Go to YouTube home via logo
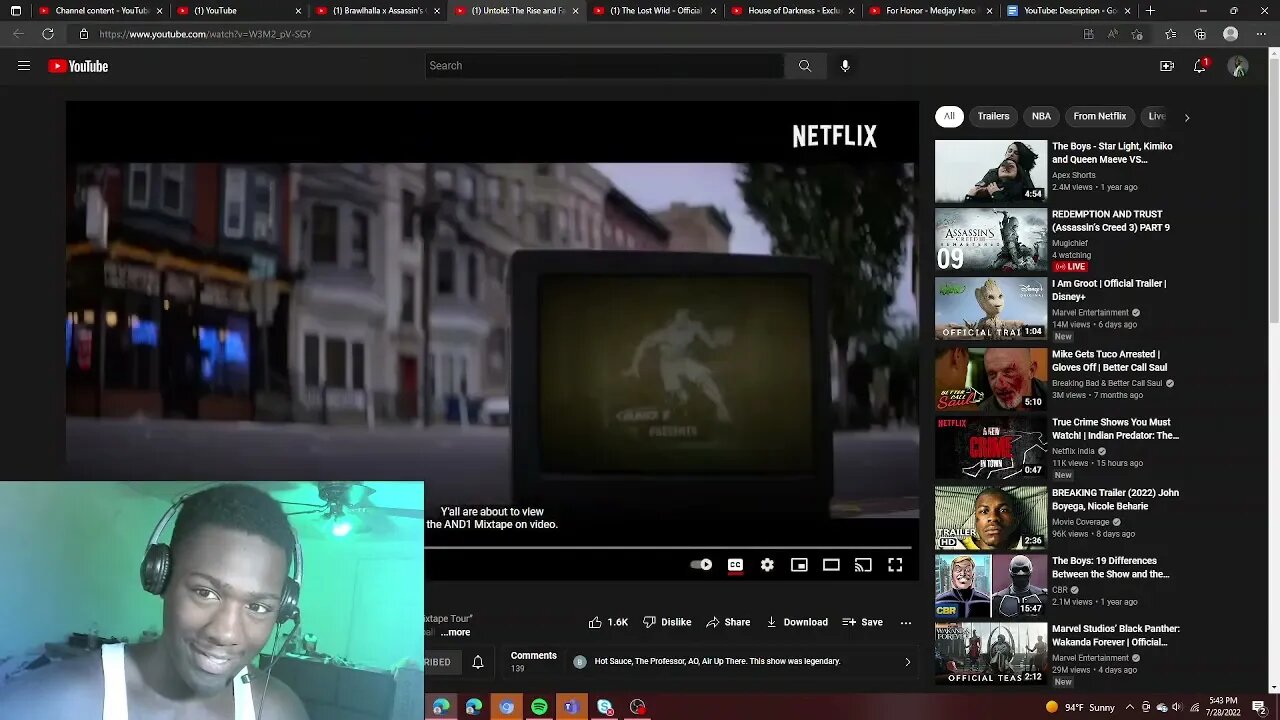 pos(78,66)
